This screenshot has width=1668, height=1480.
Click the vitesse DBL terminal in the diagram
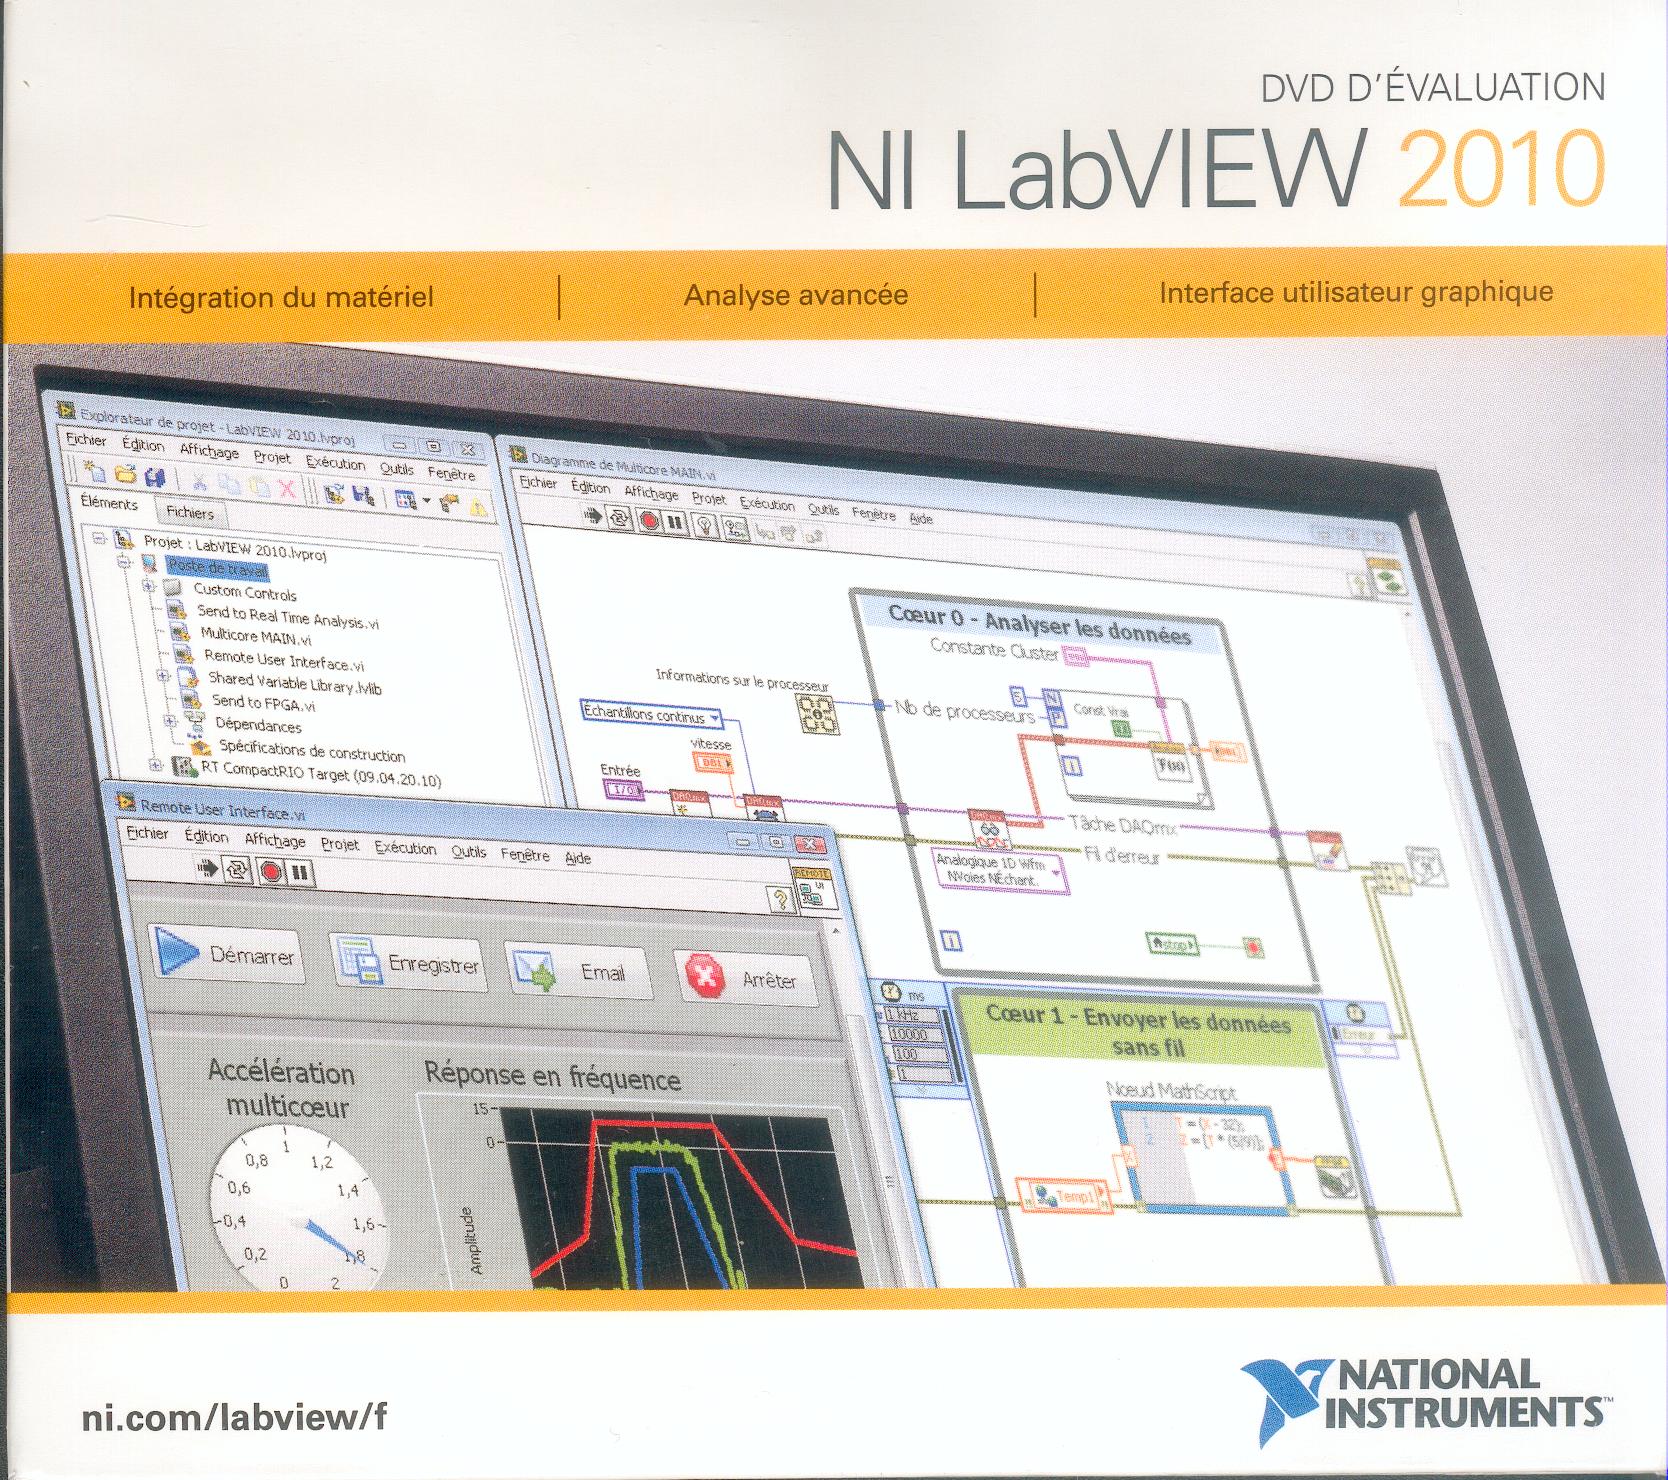click(x=713, y=764)
